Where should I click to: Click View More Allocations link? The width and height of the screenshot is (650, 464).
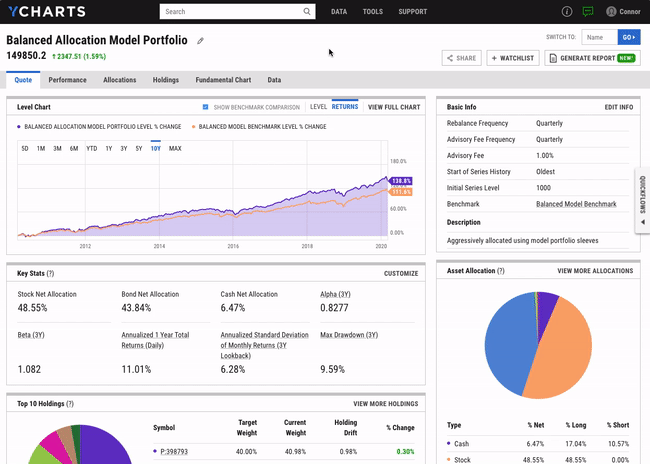(595, 271)
